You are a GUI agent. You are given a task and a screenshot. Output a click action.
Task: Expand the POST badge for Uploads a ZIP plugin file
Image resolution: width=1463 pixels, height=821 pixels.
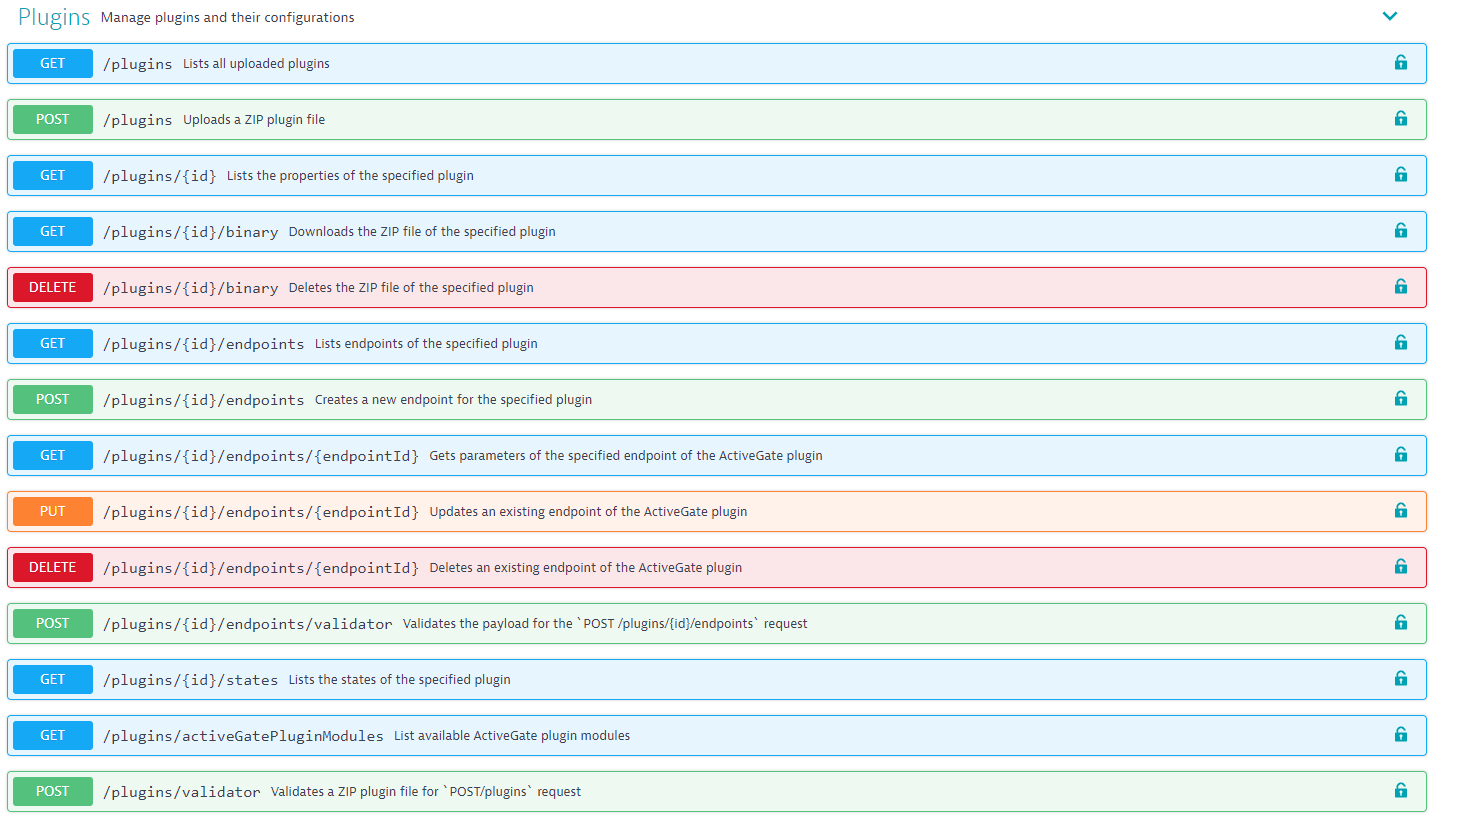(53, 119)
